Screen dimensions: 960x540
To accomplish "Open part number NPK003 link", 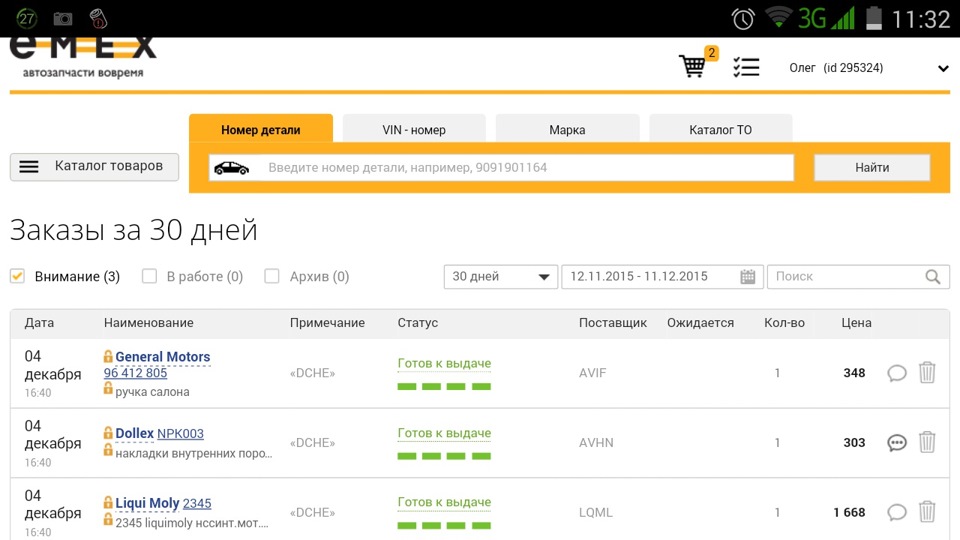I will click(181, 433).
